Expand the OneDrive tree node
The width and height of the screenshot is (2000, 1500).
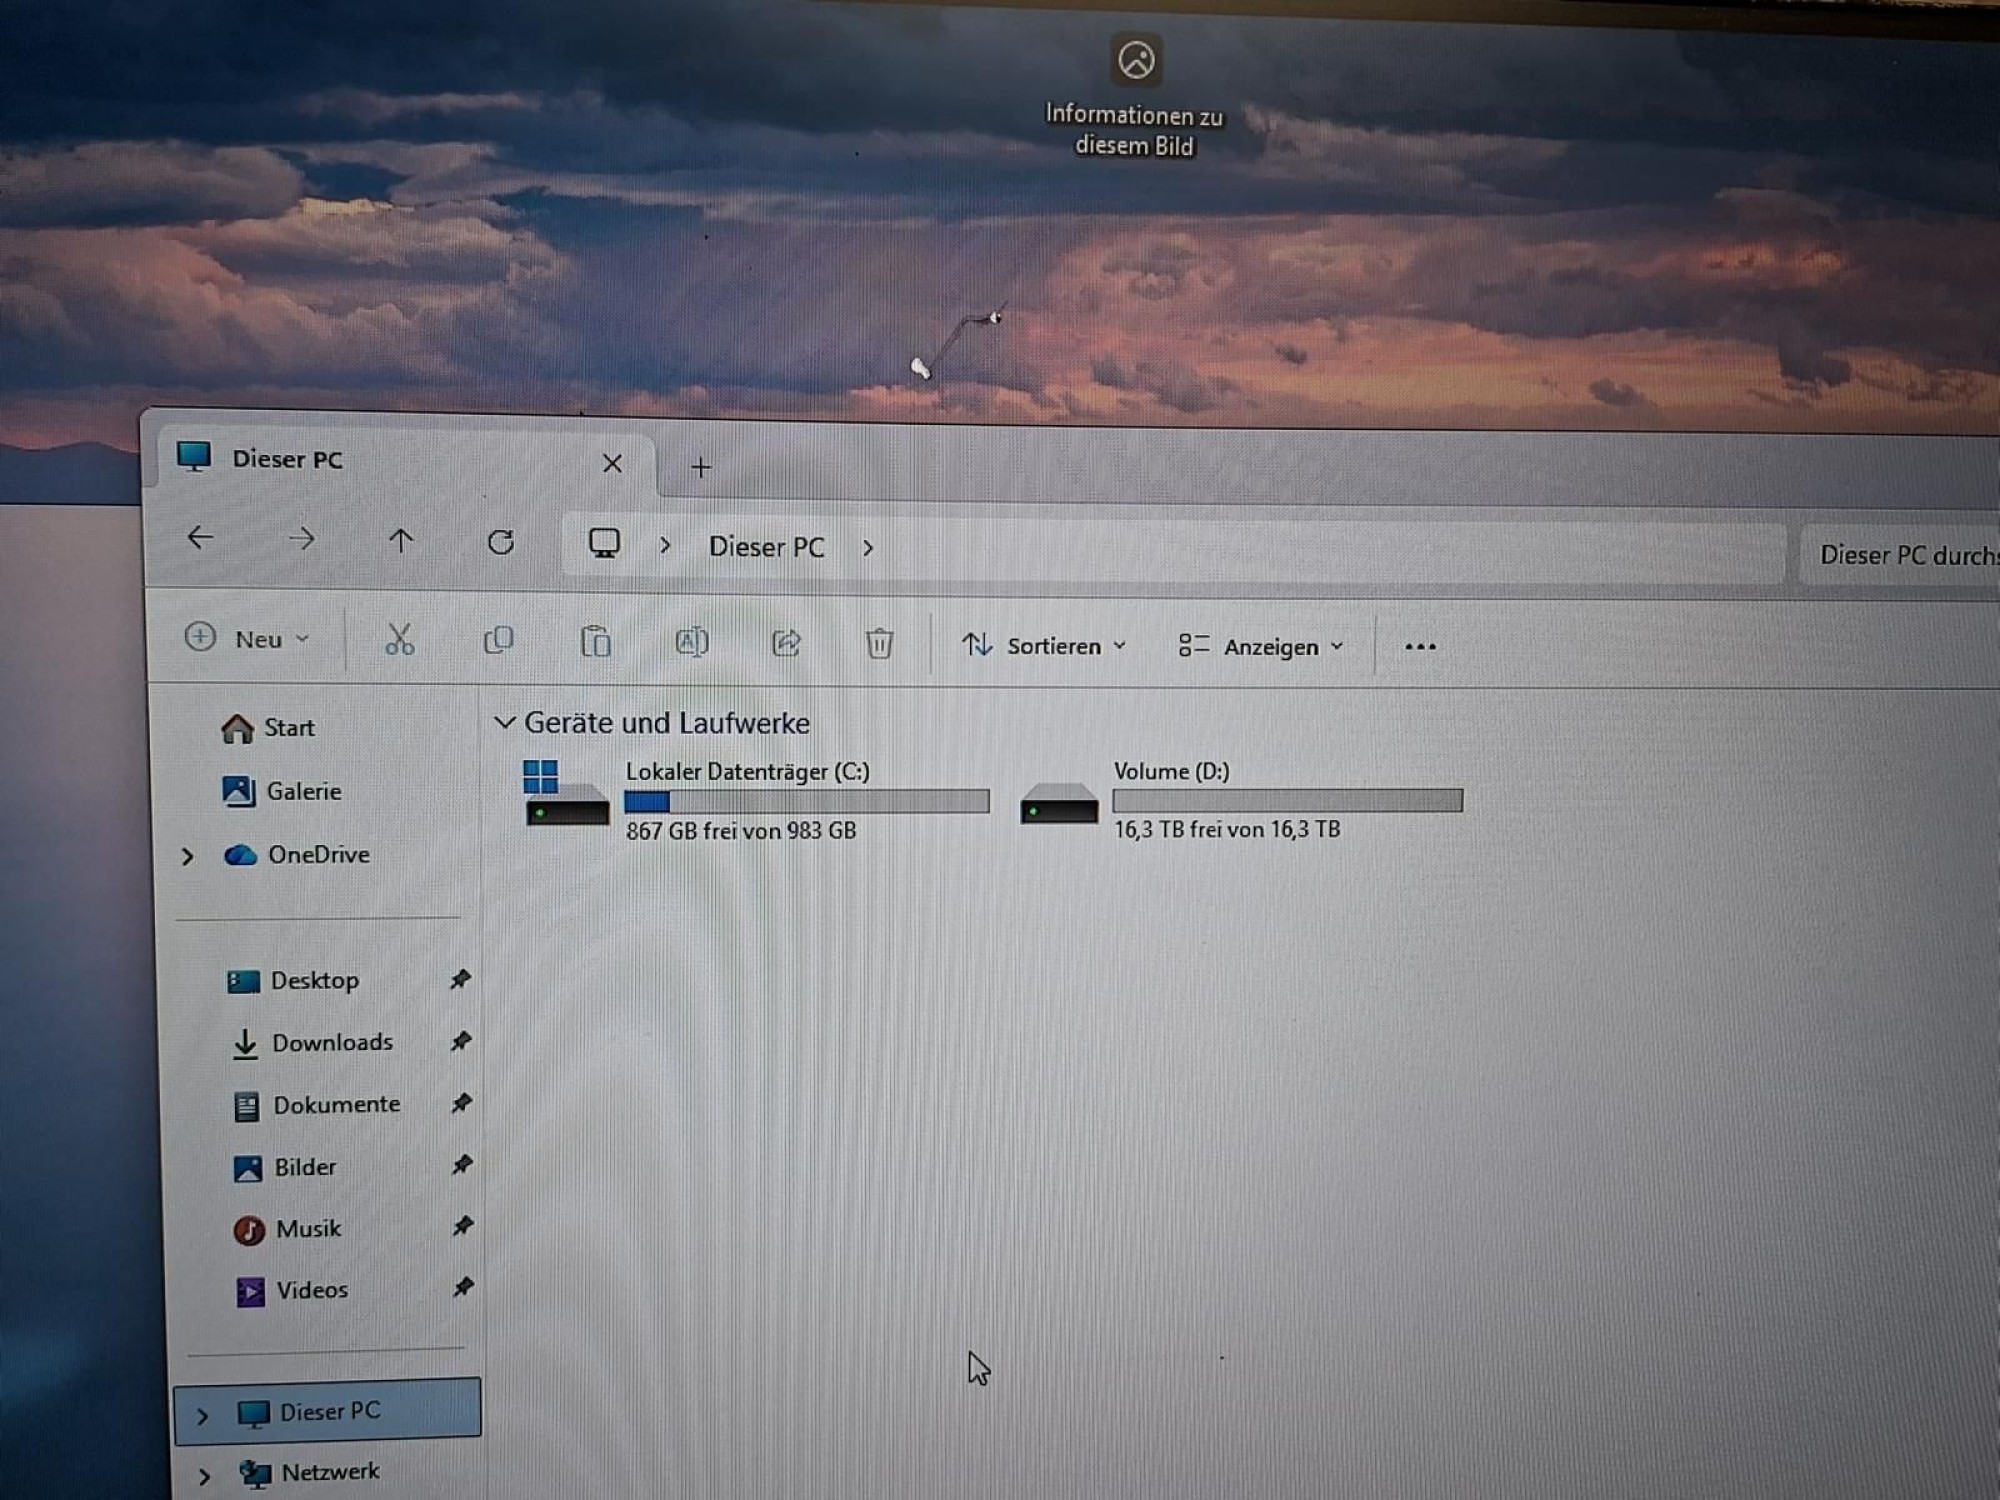point(187,856)
